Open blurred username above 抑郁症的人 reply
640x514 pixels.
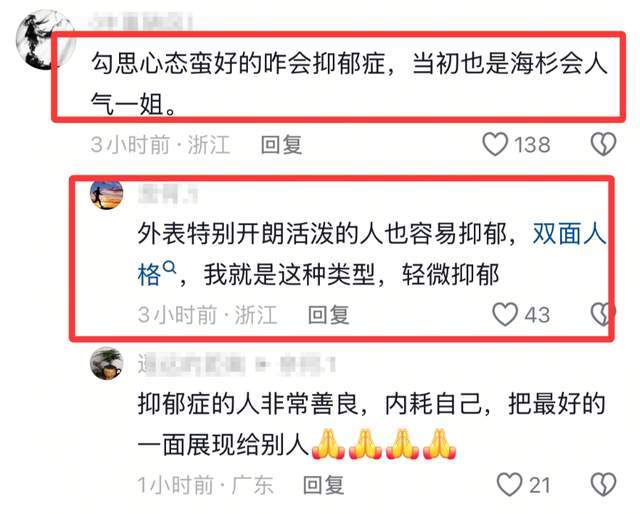pos(237,365)
